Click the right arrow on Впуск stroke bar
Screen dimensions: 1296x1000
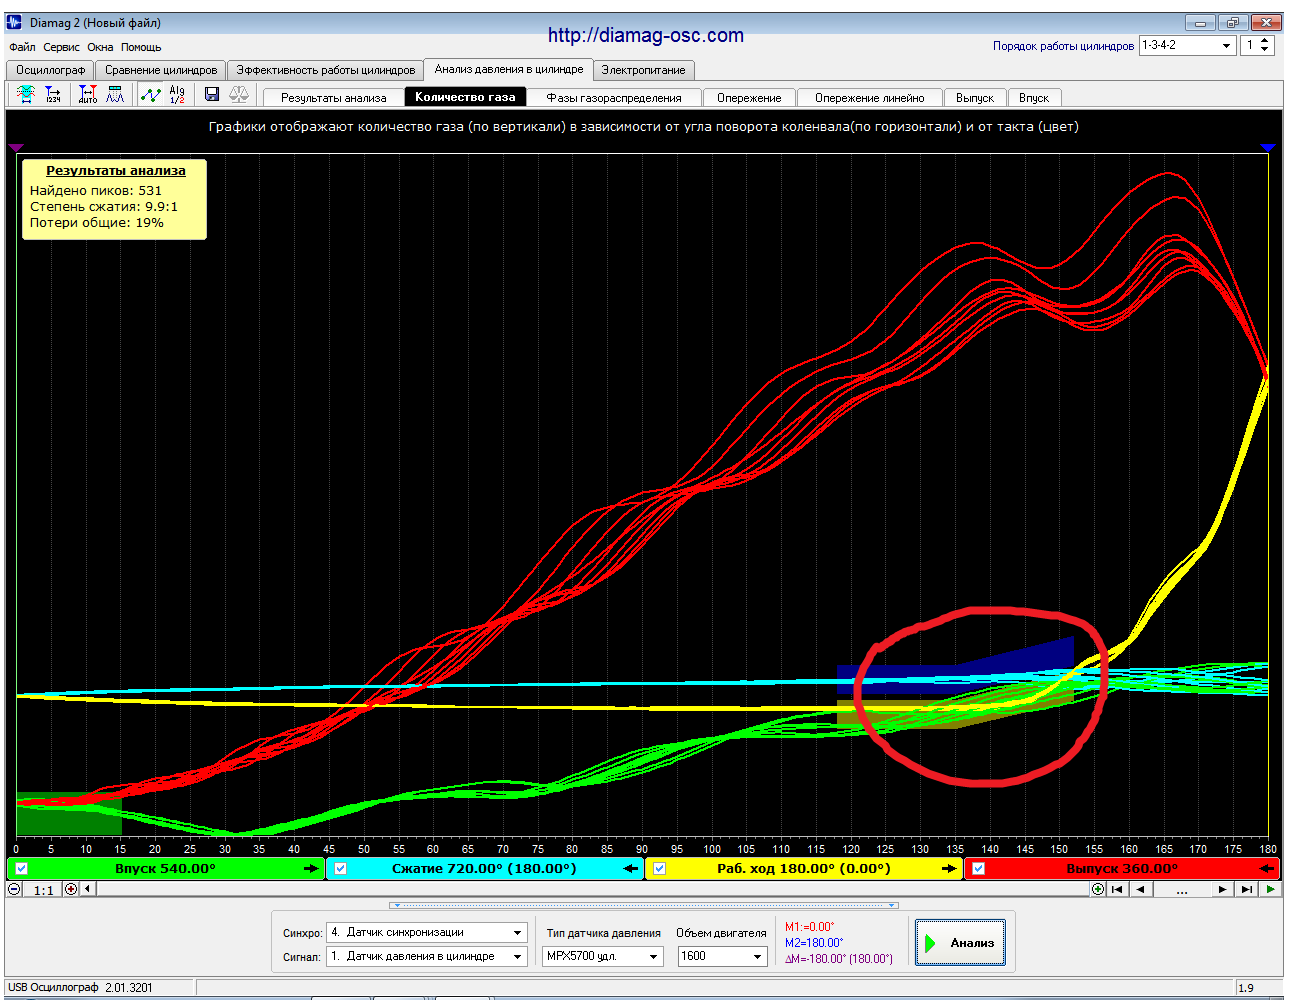[311, 869]
